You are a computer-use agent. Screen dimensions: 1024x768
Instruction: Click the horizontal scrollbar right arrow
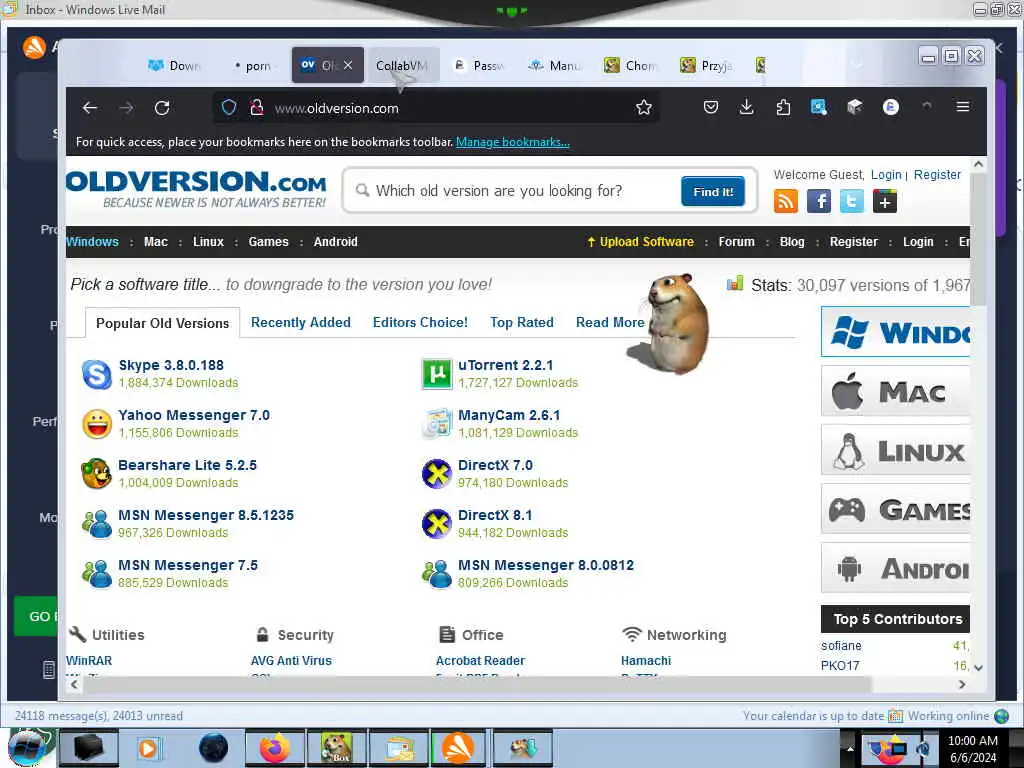[x=962, y=684]
